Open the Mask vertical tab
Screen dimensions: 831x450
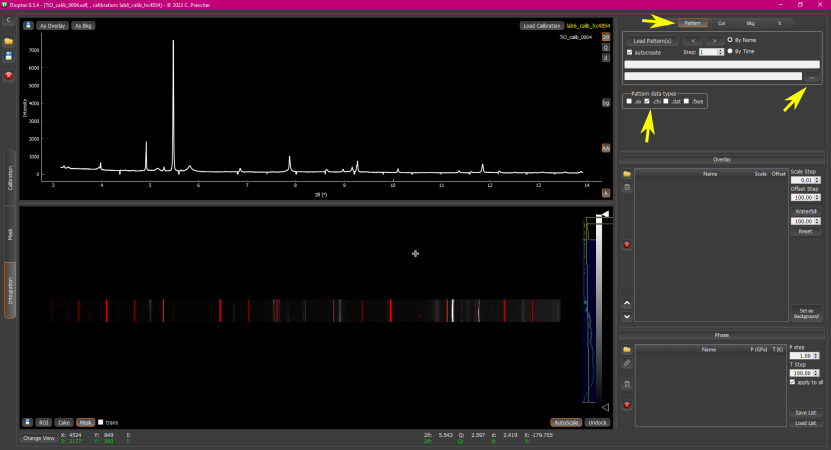[x=10, y=234]
